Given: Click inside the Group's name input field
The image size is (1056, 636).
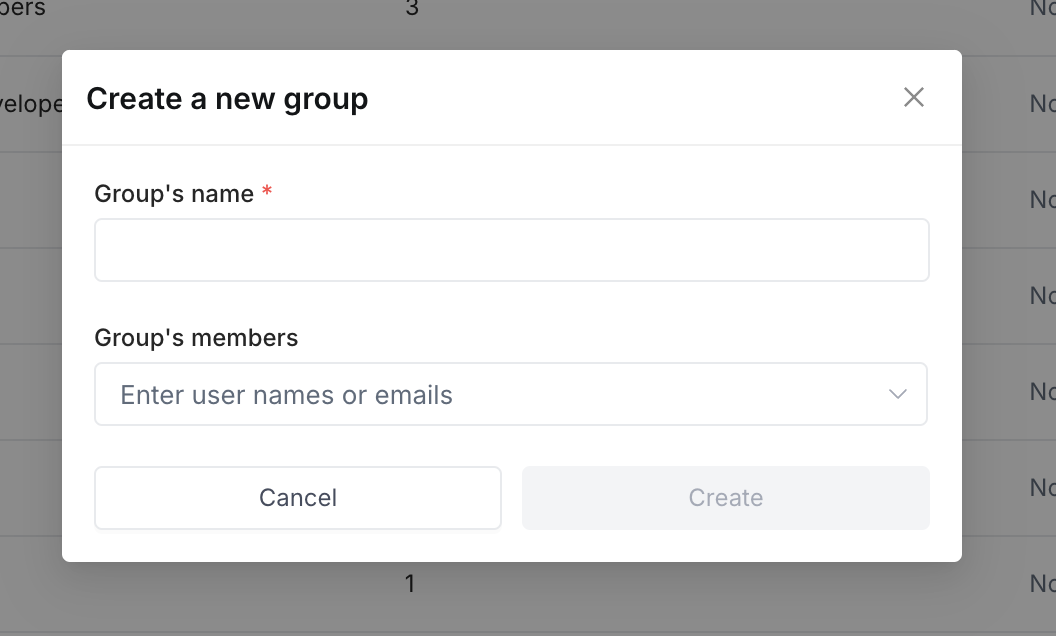Looking at the screenshot, I should 511,249.
